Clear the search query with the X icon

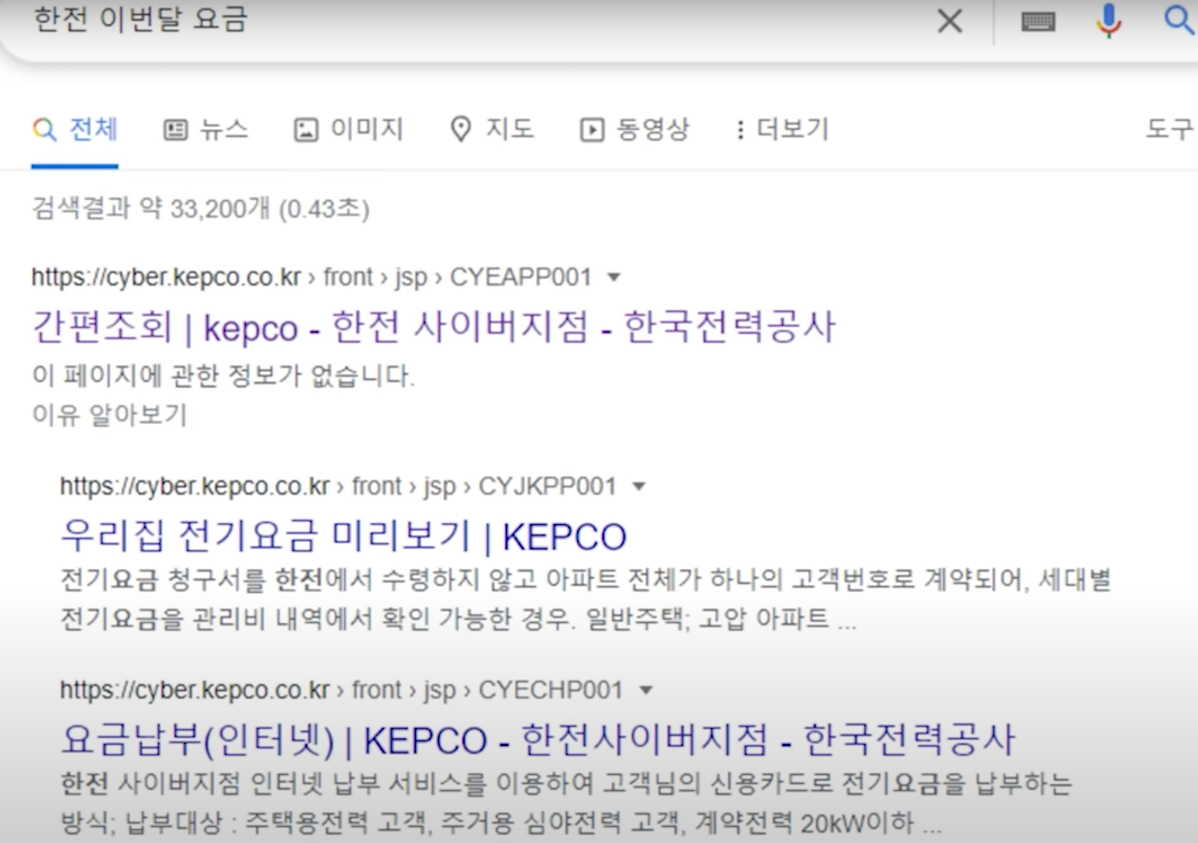(x=950, y=21)
